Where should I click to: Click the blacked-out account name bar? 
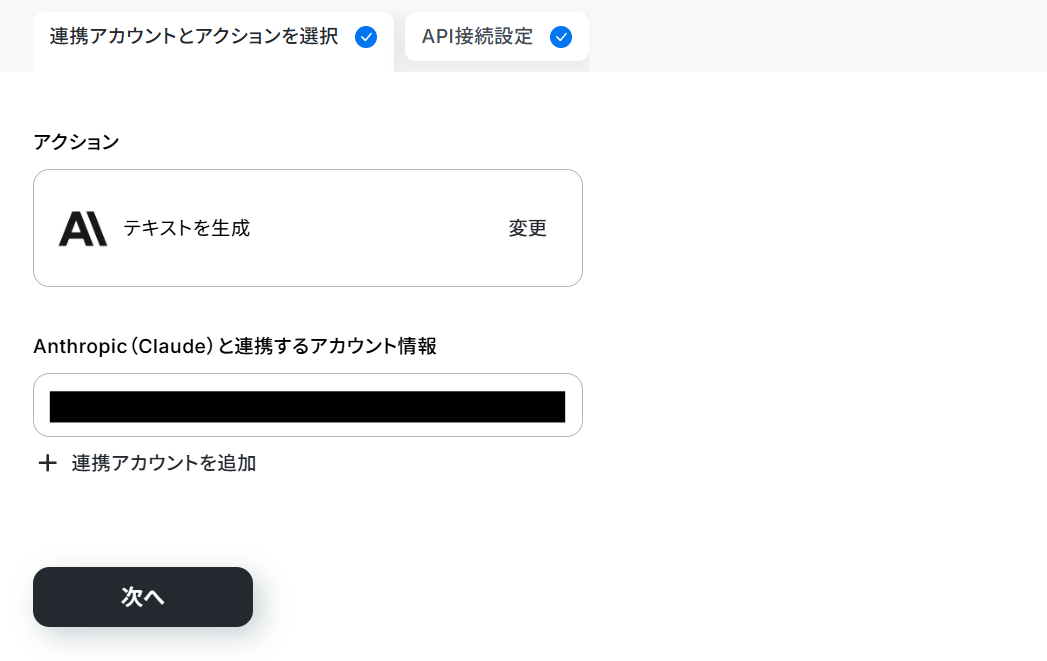(x=307, y=407)
